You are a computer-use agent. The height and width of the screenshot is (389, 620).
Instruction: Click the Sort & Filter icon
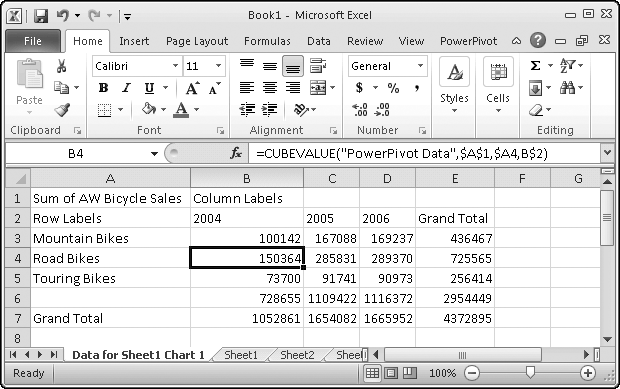[568, 66]
